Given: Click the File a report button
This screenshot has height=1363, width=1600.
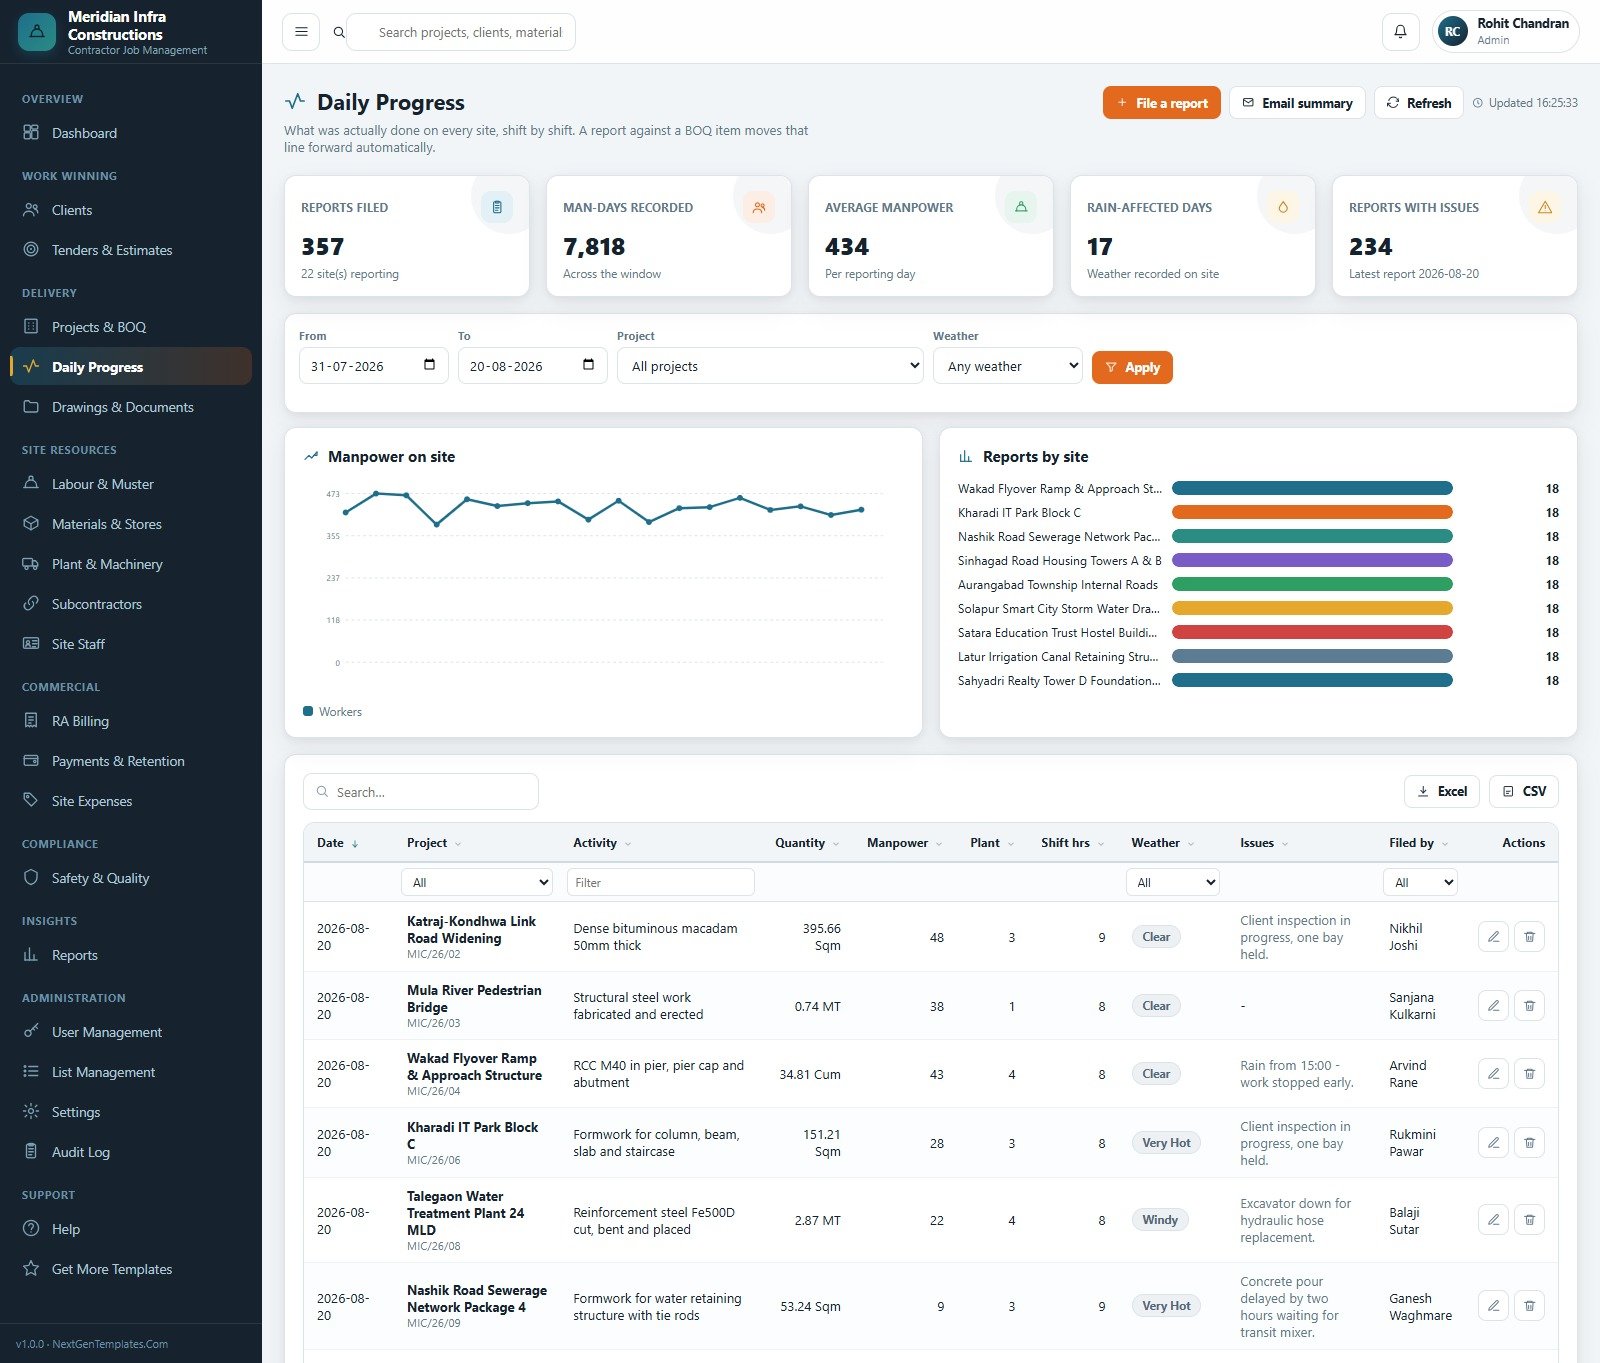Looking at the screenshot, I should [x=1161, y=103].
